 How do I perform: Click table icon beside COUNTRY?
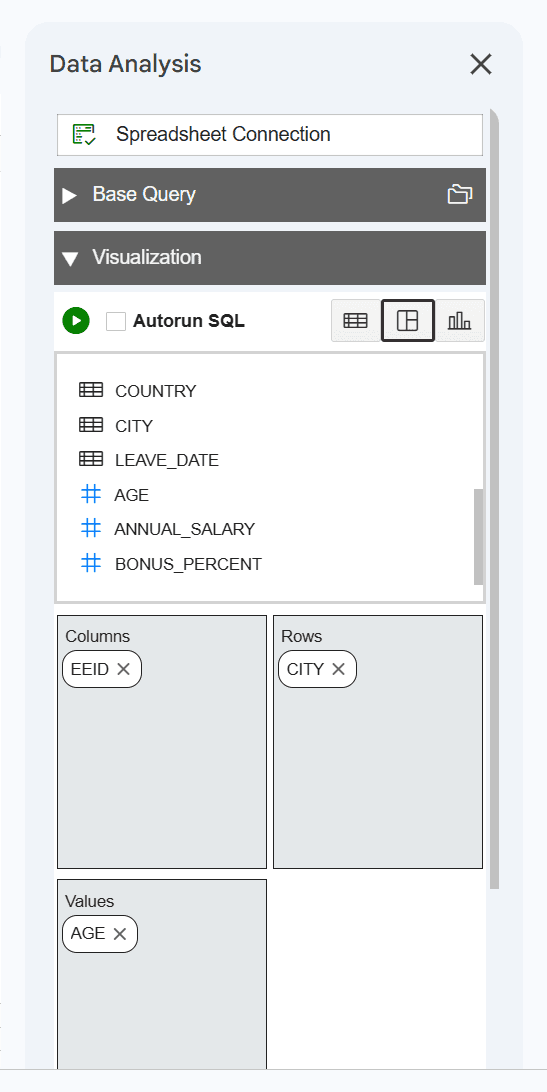[x=91, y=391]
